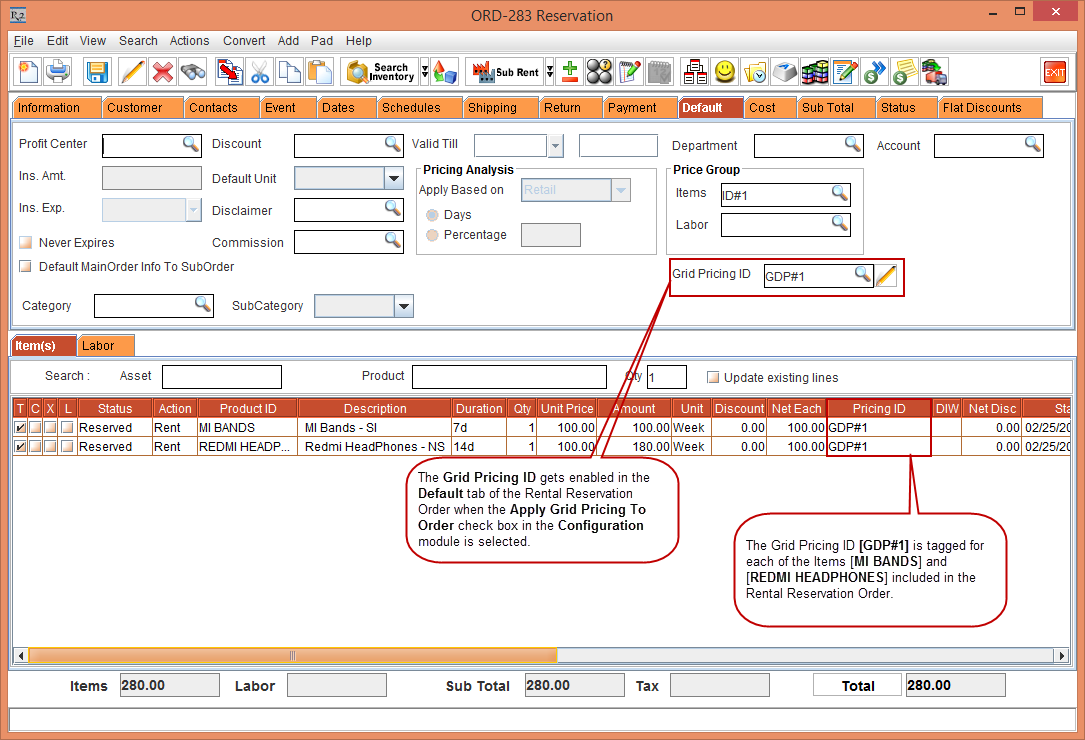Open the Valid Till date dropdown

point(555,146)
